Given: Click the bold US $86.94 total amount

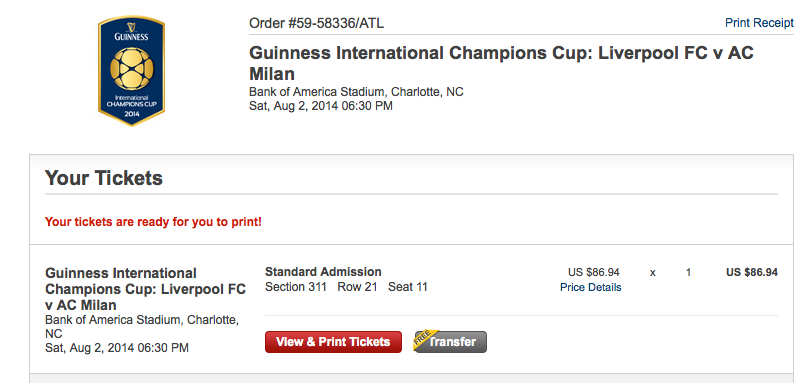Looking at the screenshot, I should click(752, 272).
